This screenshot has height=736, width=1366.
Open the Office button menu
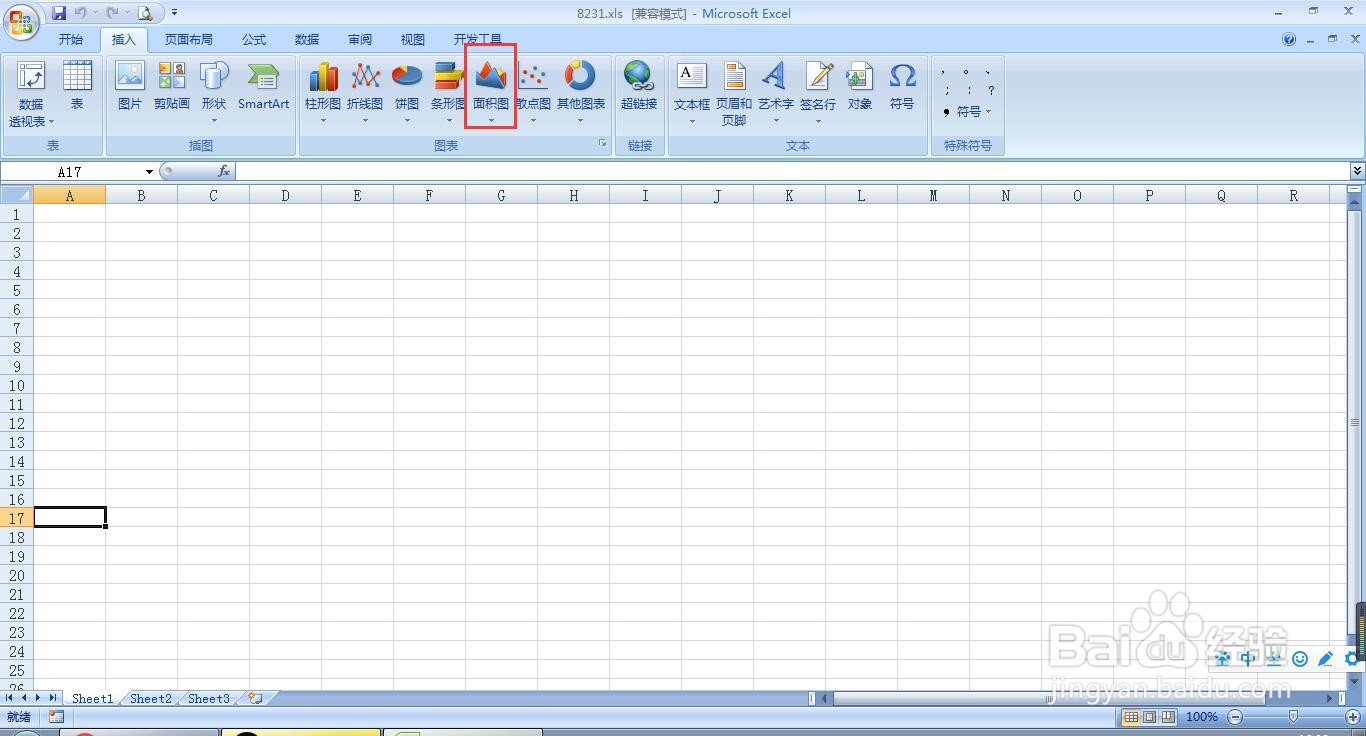(21, 21)
